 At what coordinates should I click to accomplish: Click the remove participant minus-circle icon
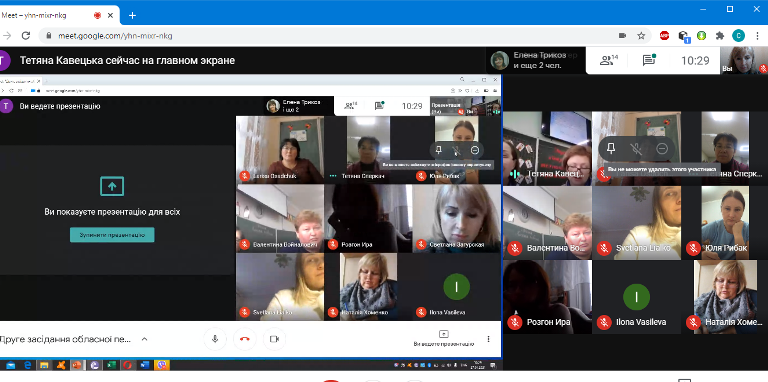[662, 148]
